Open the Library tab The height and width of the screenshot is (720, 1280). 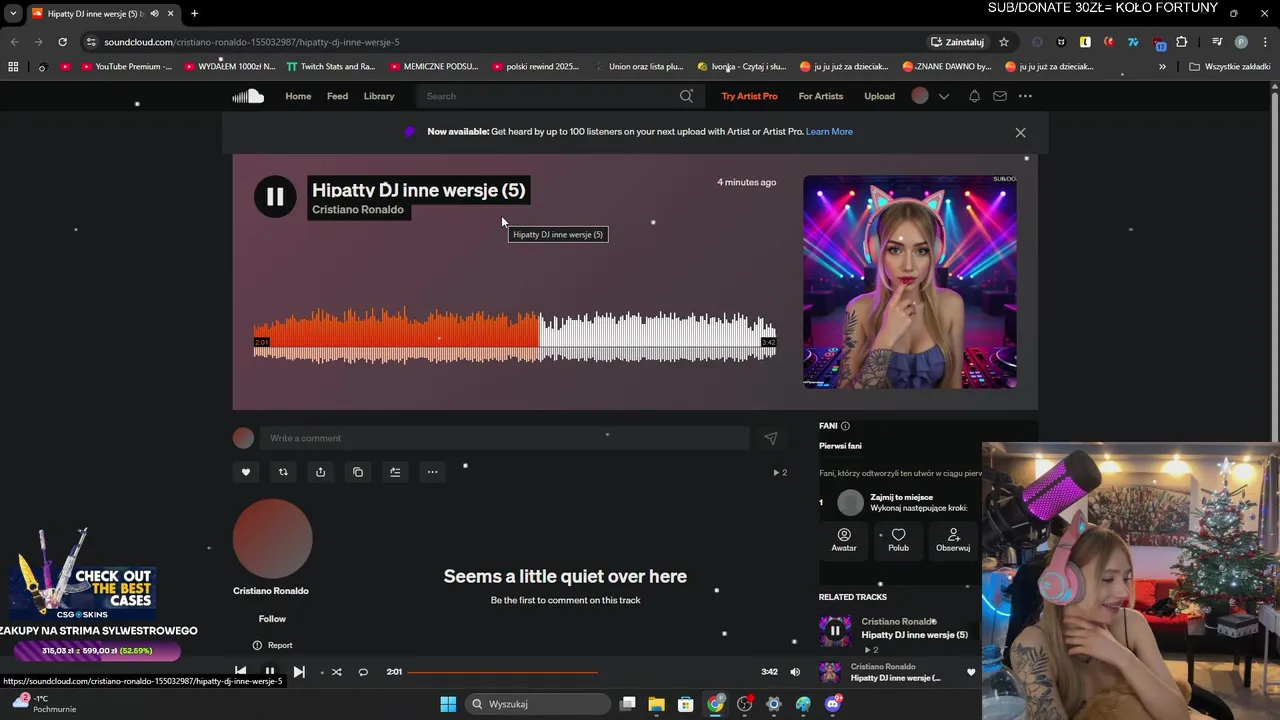(x=379, y=96)
